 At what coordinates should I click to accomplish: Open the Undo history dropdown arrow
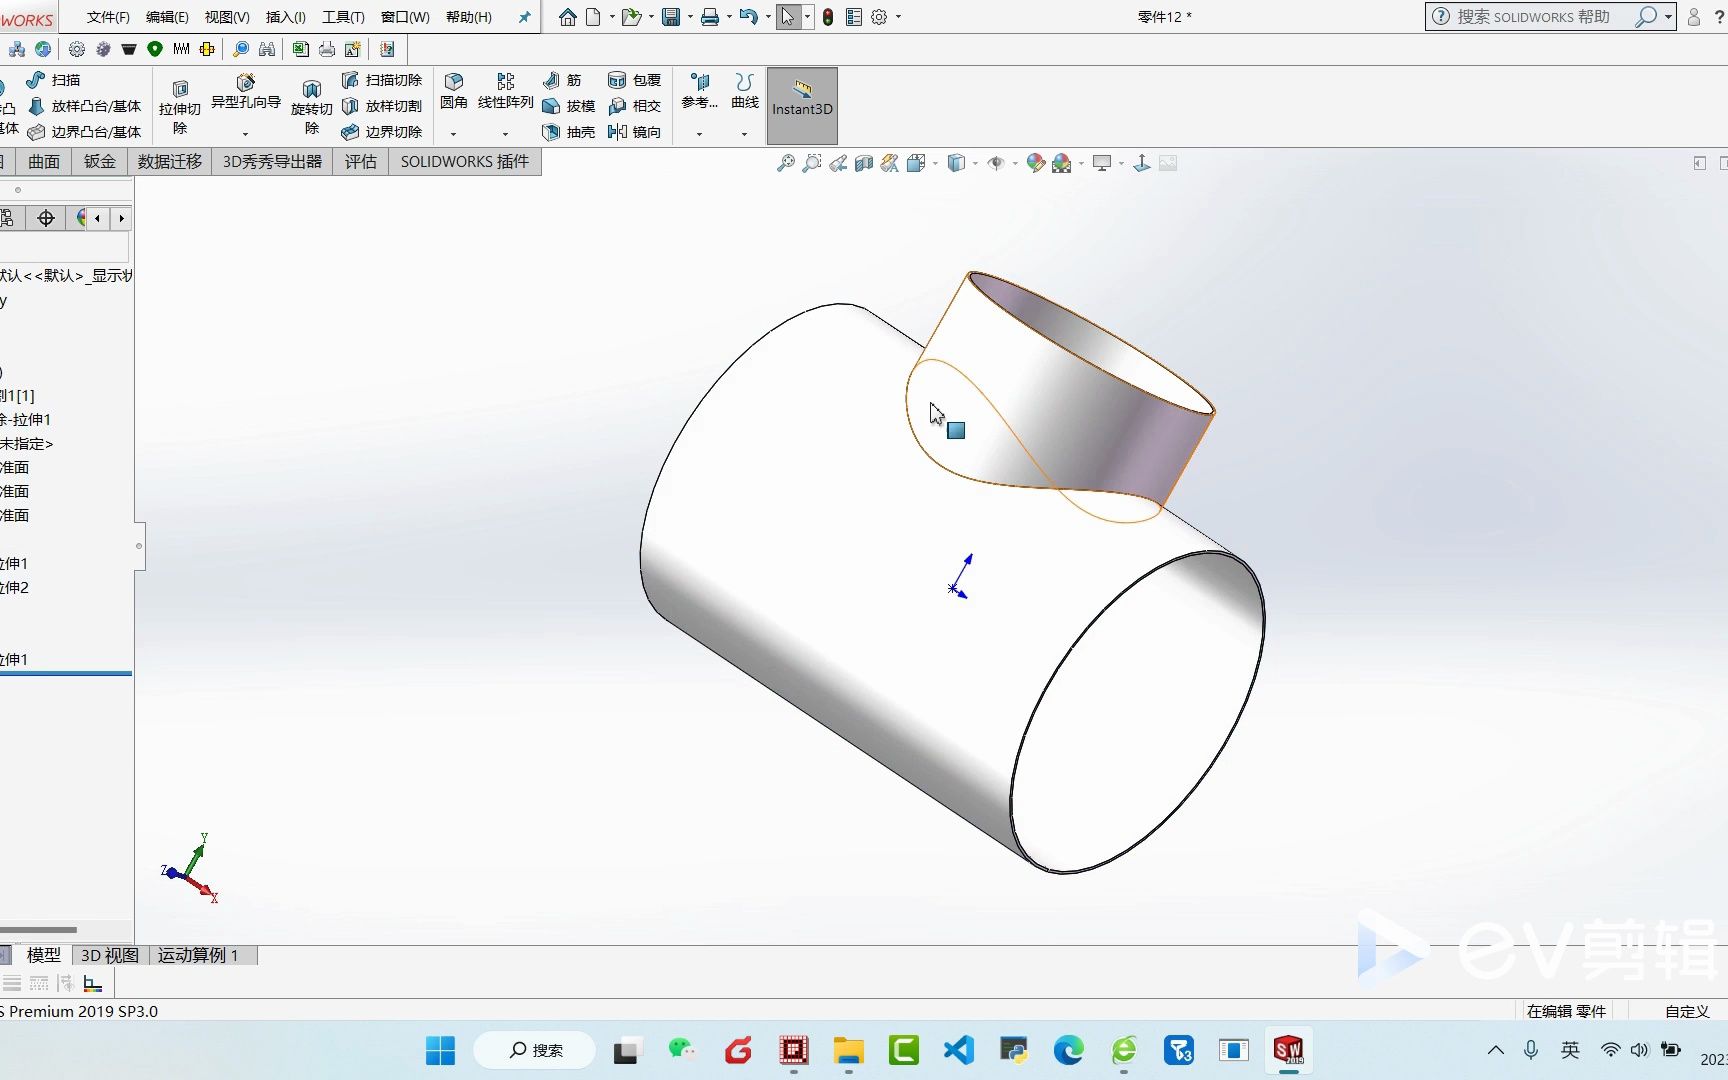click(x=768, y=17)
